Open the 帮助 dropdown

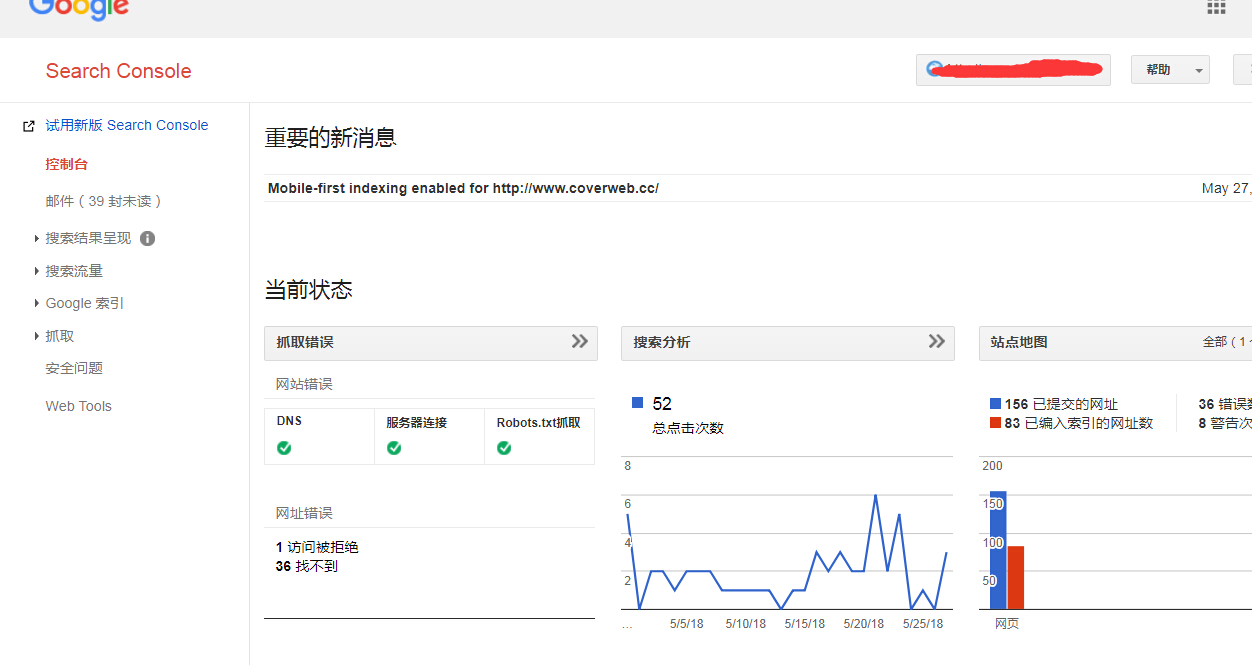coord(1170,70)
